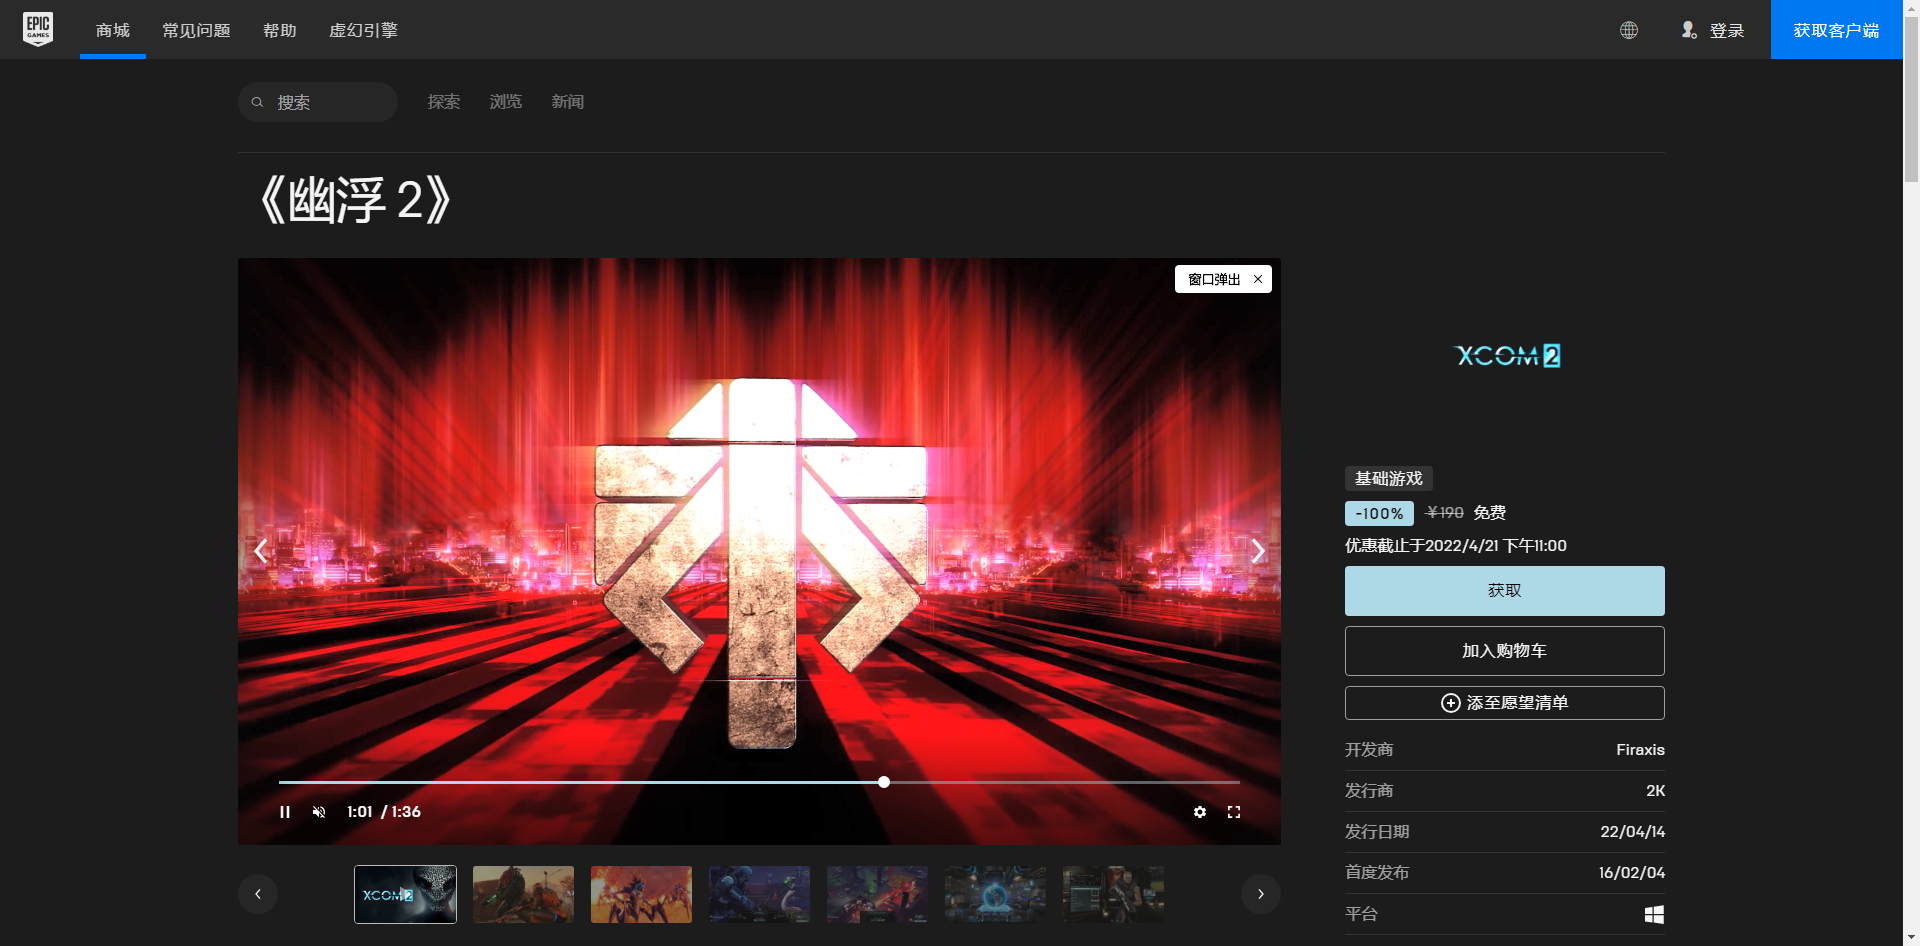Click the search magnifier icon

click(x=259, y=101)
